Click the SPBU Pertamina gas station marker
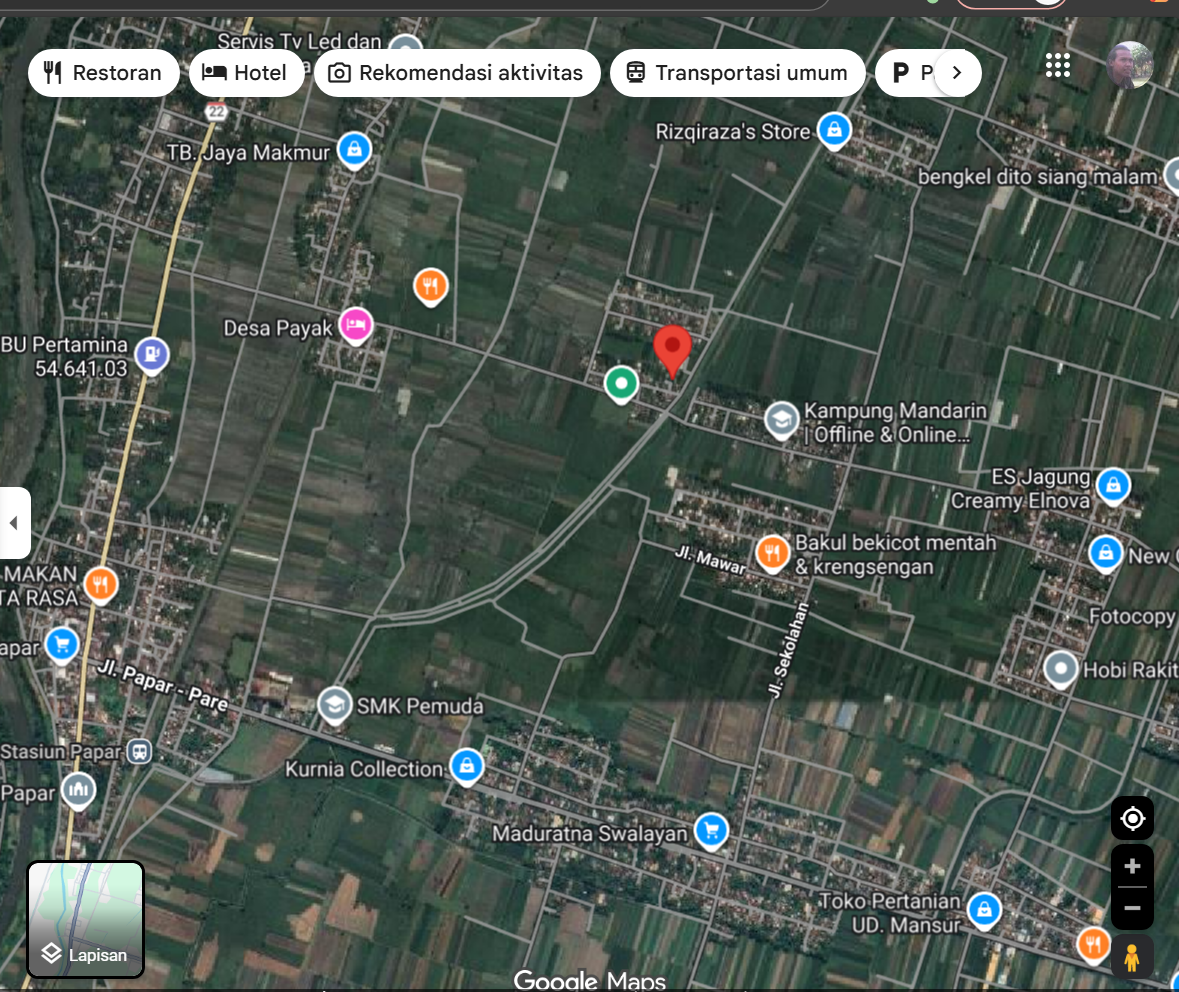This screenshot has width=1179, height=992. point(151,353)
